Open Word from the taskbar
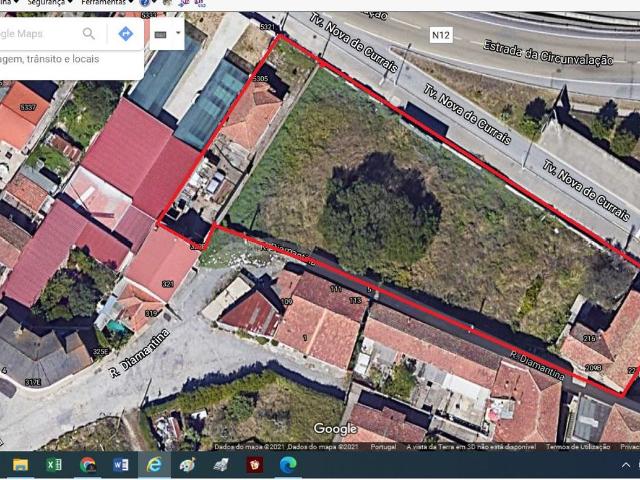 (x=121, y=464)
